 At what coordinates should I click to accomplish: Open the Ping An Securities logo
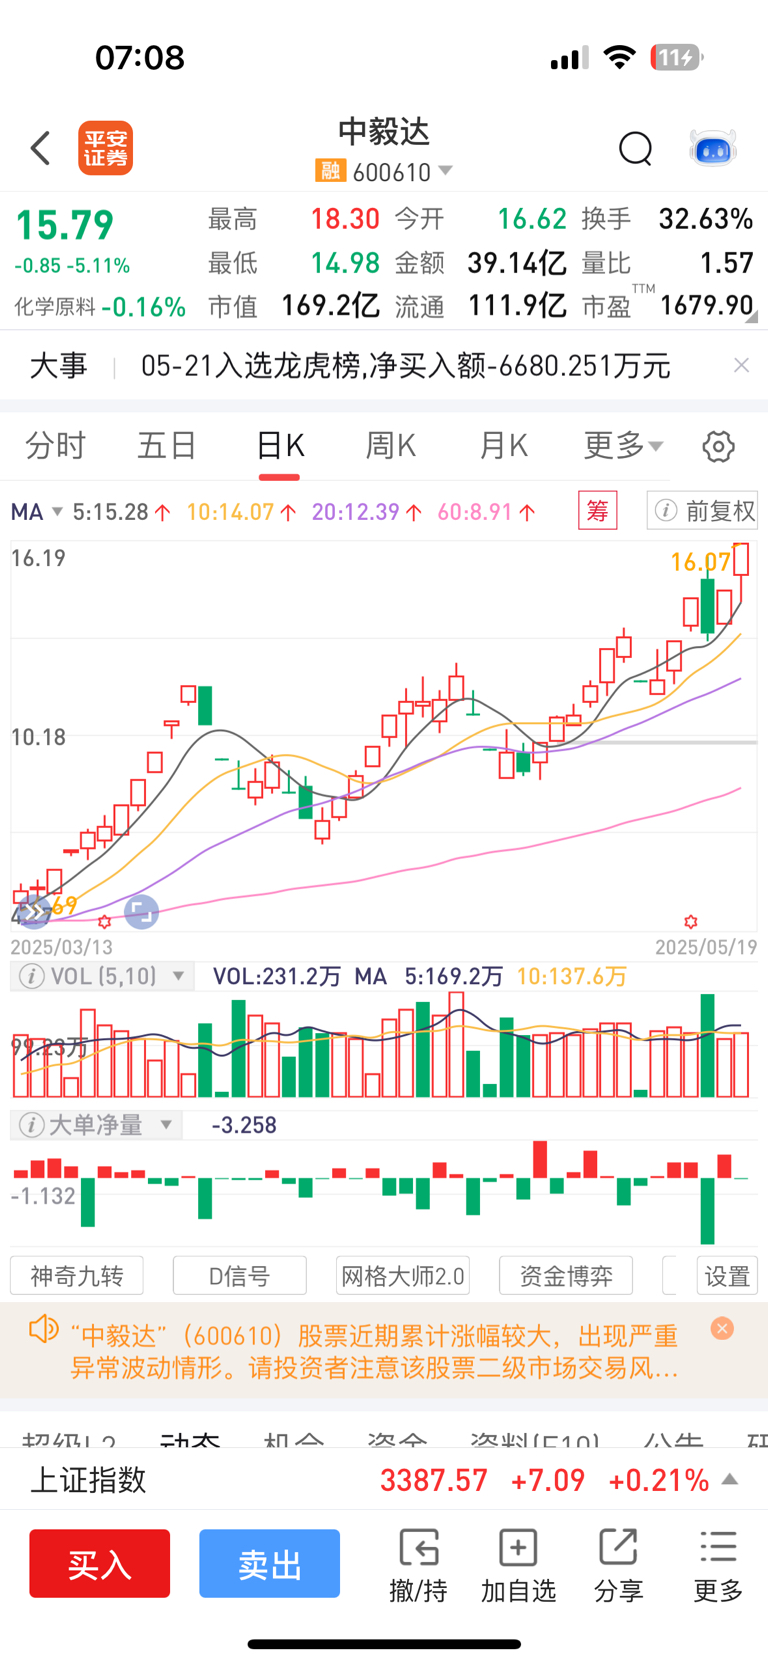[x=106, y=148]
